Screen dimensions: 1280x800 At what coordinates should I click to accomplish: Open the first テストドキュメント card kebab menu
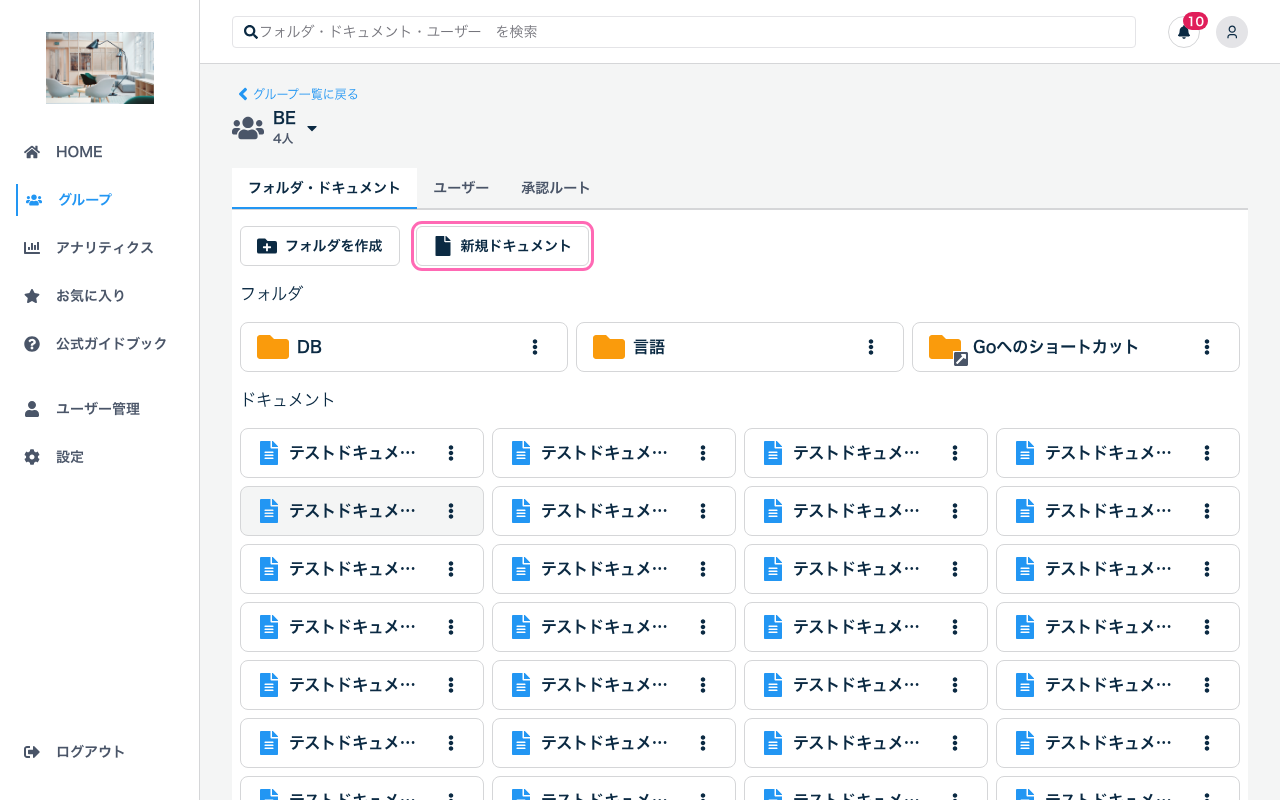click(449, 452)
